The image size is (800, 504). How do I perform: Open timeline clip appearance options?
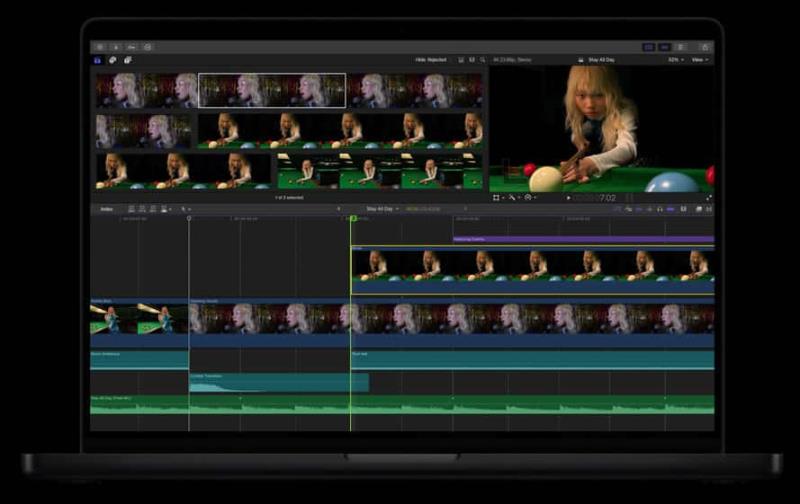[683, 209]
